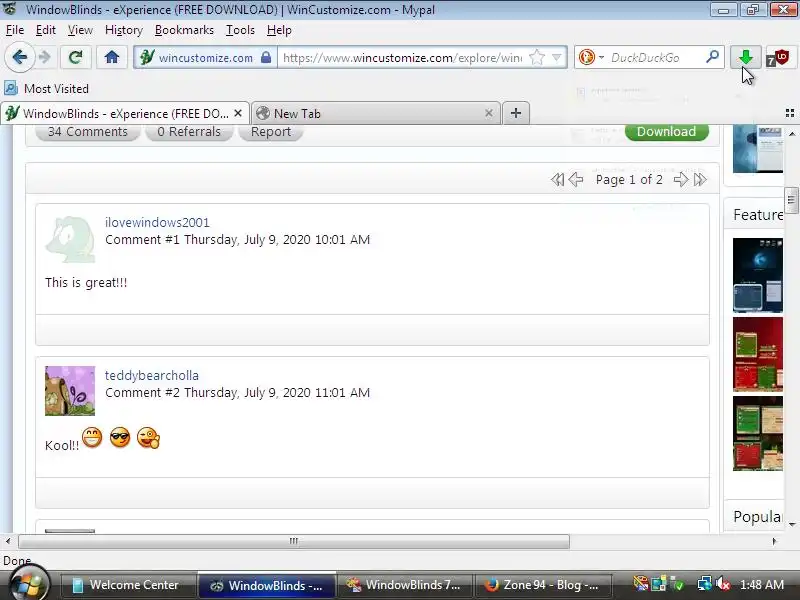The height and width of the screenshot is (600, 800).
Task: Open Most Visited bookmarks folder
Action: pyautogui.click(x=47, y=89)
